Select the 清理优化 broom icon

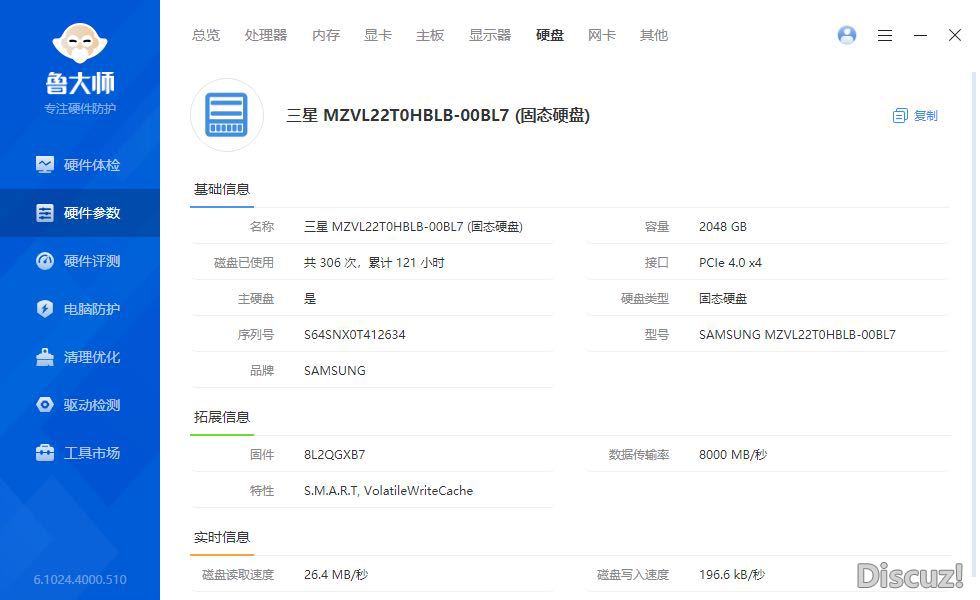[x=45, y=357]
